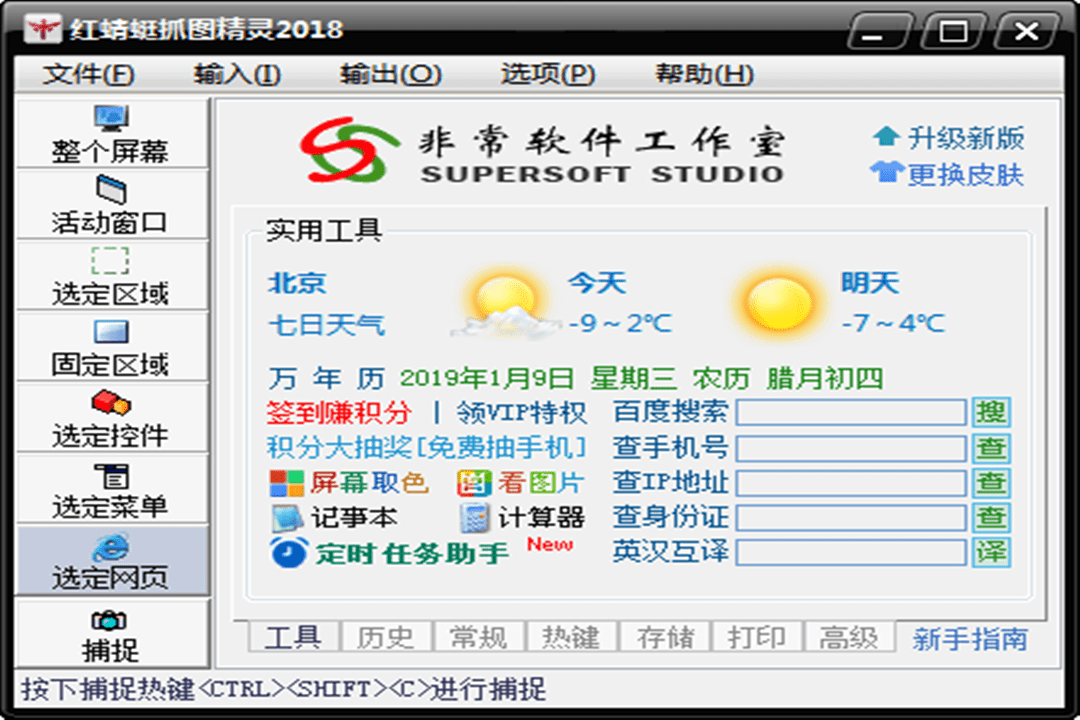Open screen color picker icon (屏幕取色)
Image resolution: width=1080 pixels, height=720 pixels.
(287, 483)
